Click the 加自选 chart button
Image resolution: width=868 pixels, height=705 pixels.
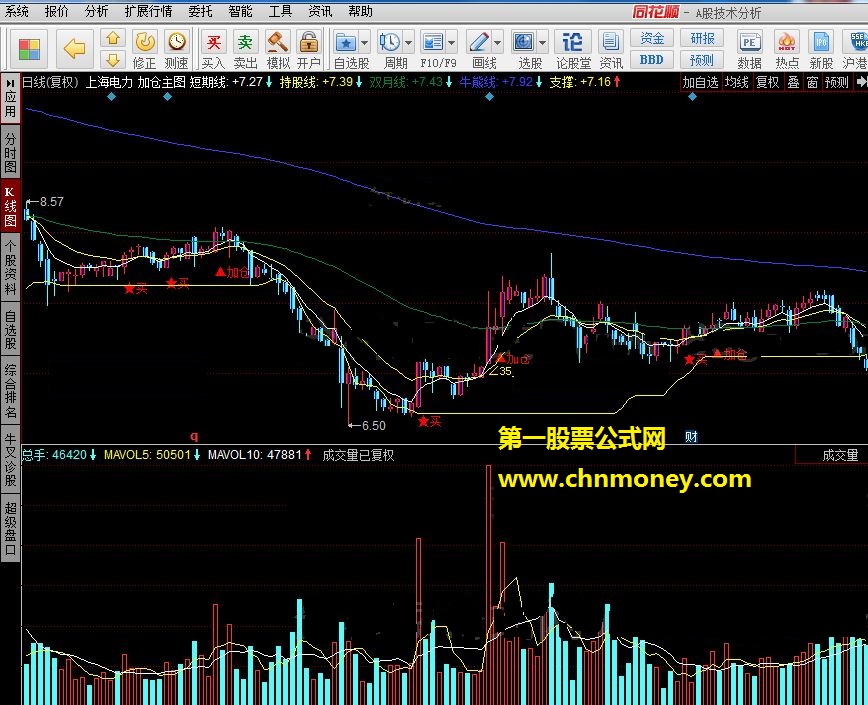700,82
